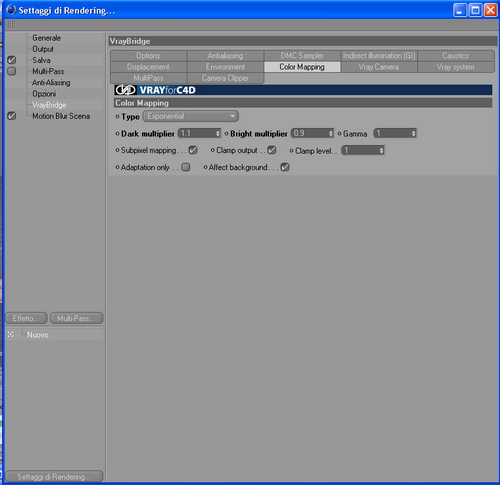Select Salva in the settings list
Image resolution: width=500 pixels, height=485 pixels.
(x=41, y=60)
